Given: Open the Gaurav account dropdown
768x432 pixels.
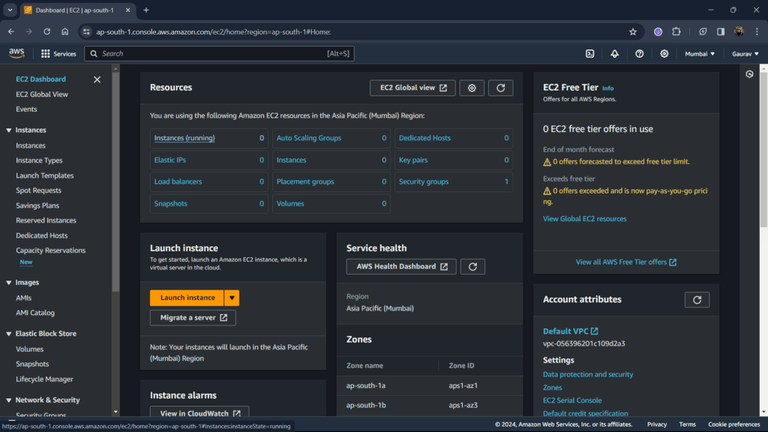Looking at the screenshot, I should click(745, 54).
